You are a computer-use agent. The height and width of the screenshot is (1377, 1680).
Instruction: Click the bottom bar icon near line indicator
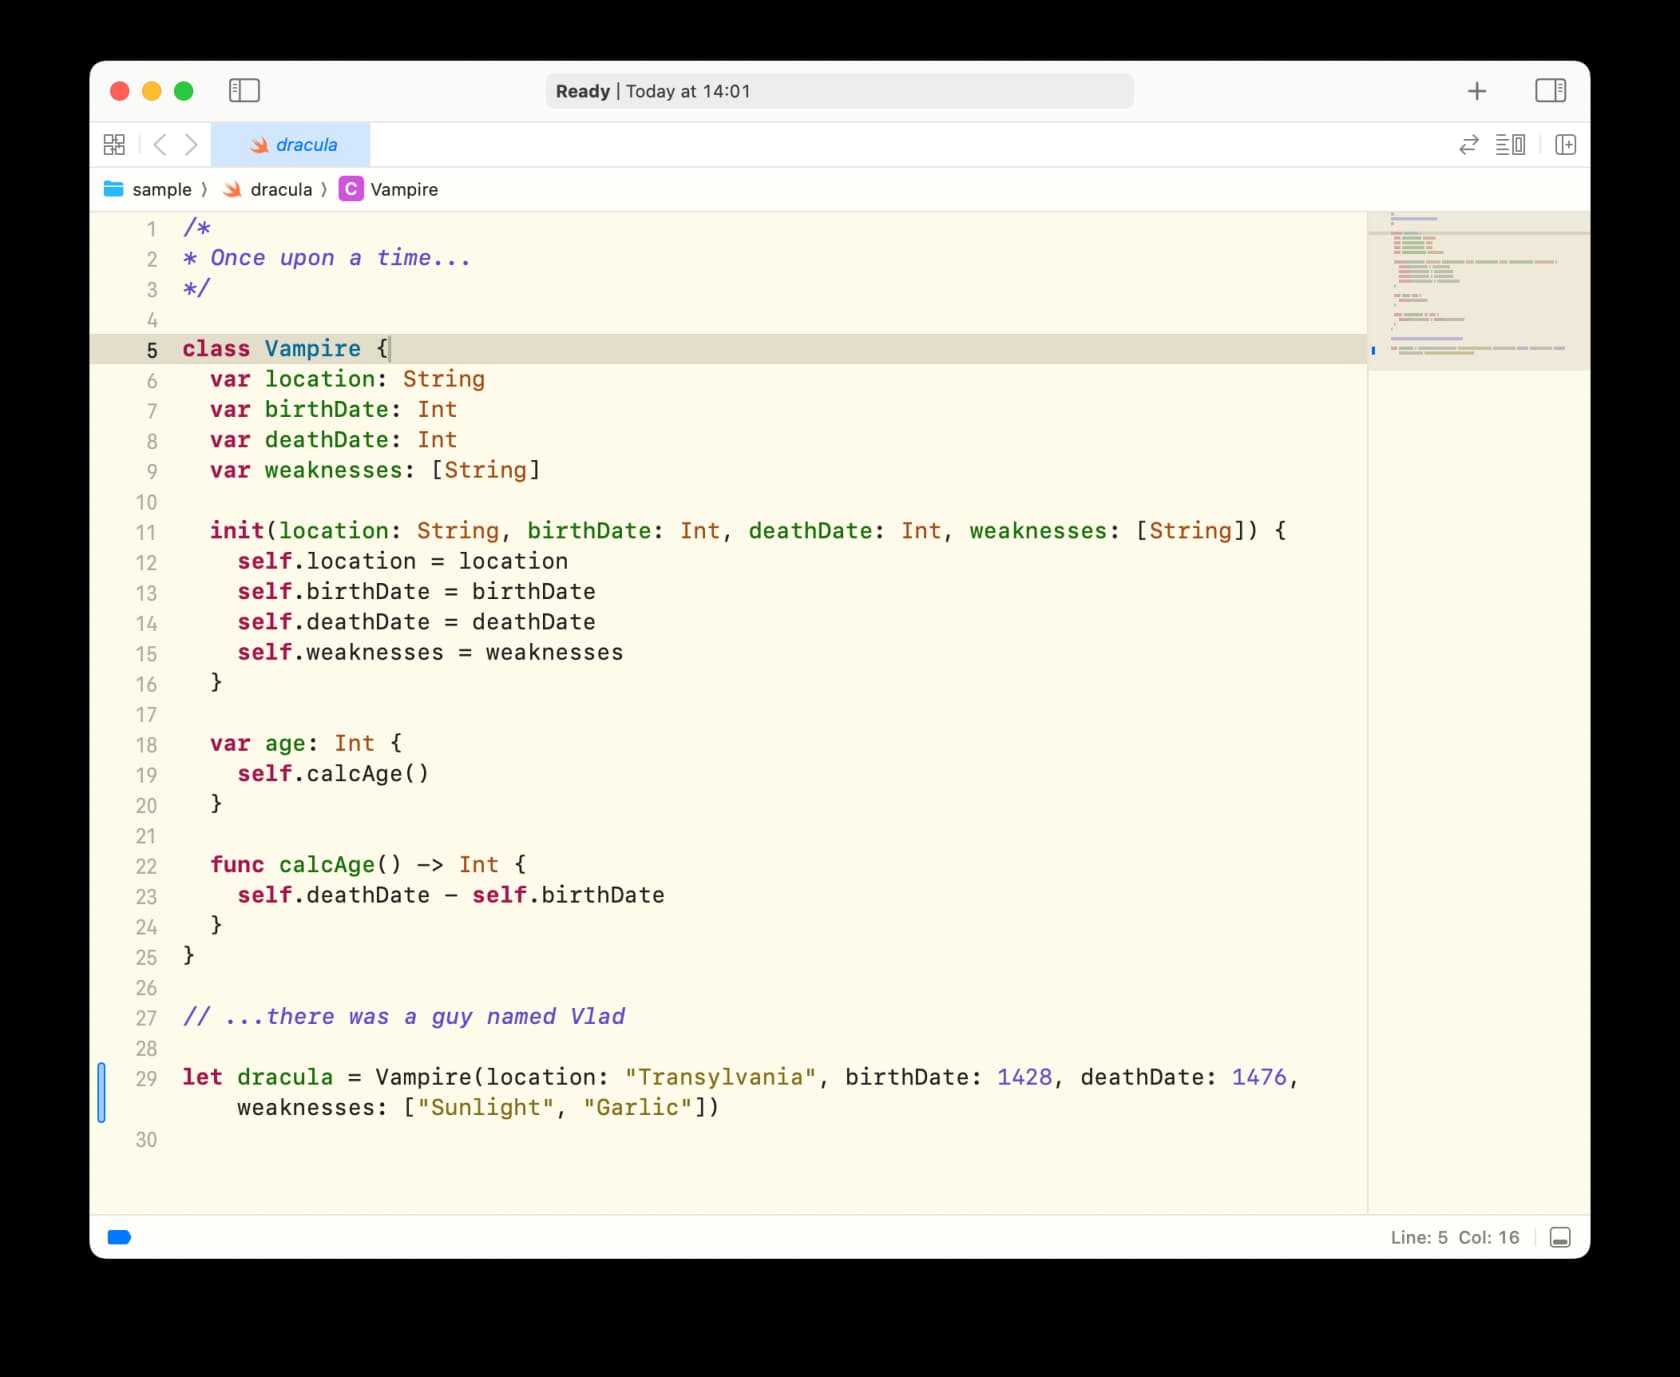click(1560, 1237)
